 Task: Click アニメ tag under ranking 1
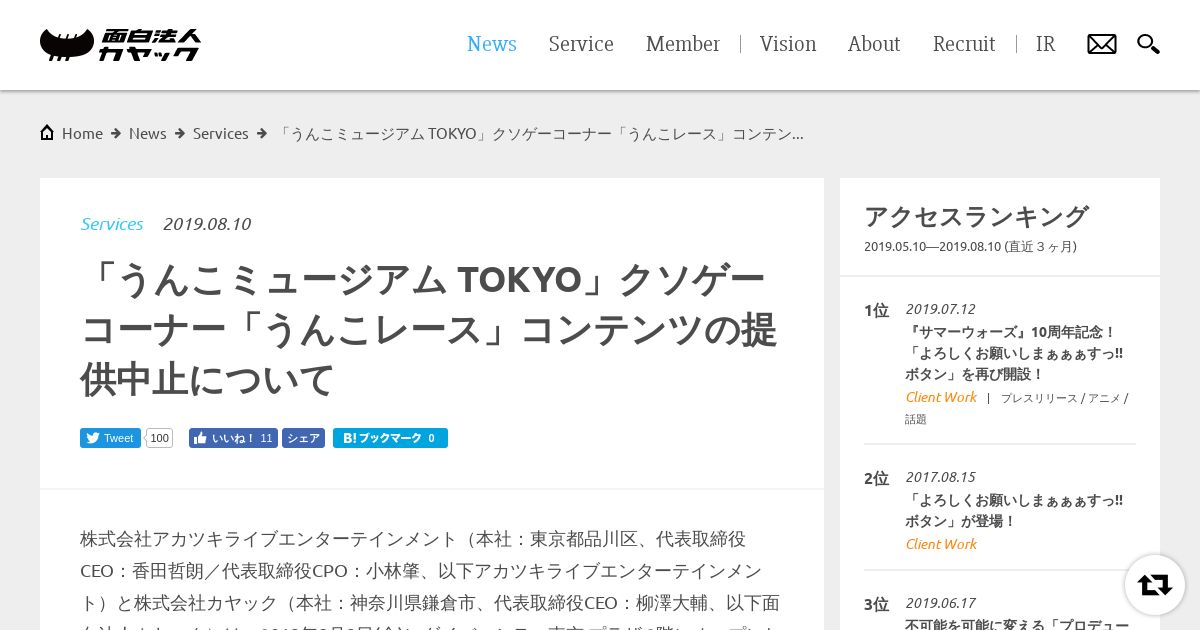1104,398
